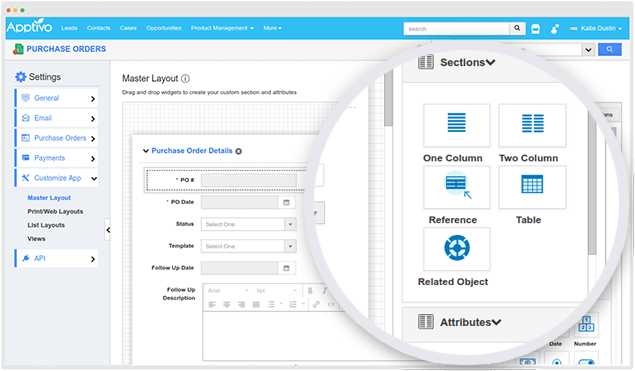
Task: Select the Table section widget
Action: click(532, 187)
